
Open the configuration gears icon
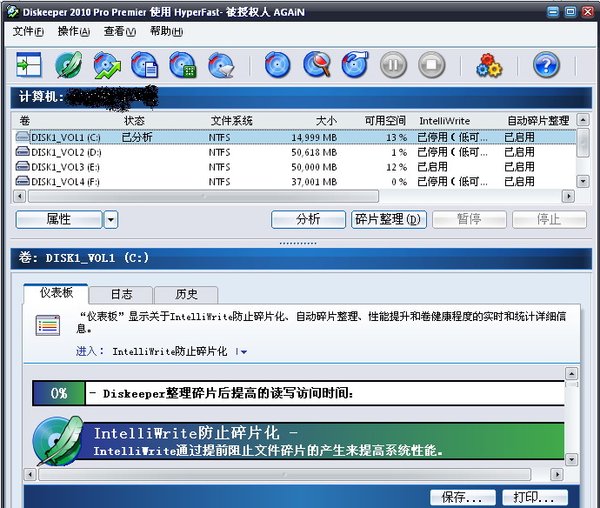[489, 65]
